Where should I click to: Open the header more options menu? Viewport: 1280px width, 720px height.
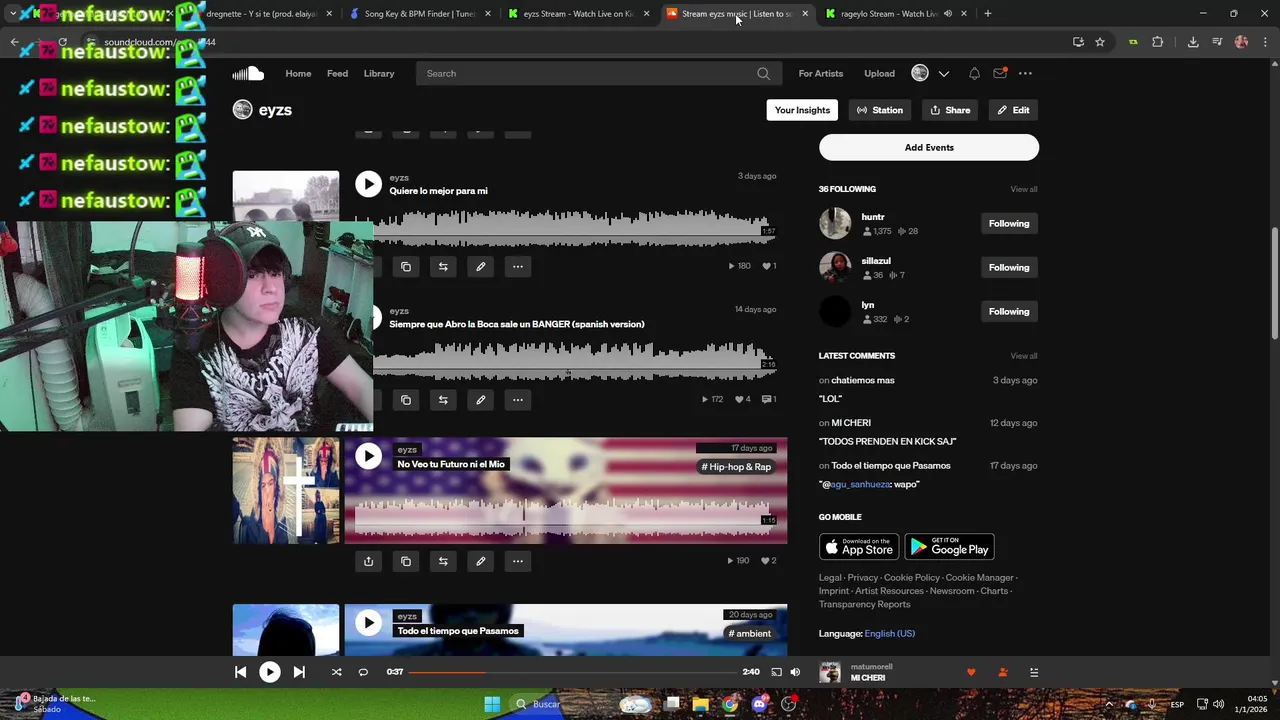click(1025, 73)
